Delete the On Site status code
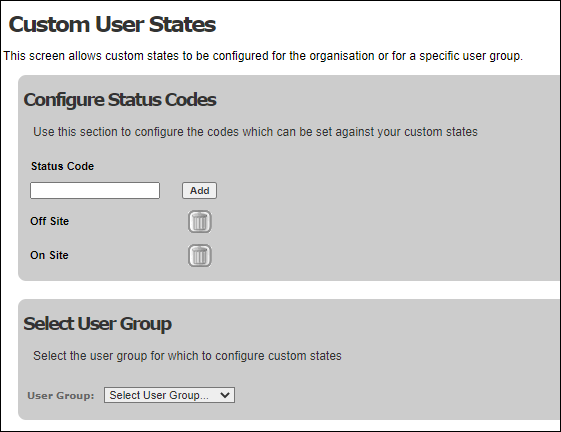Viewport: 561px width, 432px height. 200,256
